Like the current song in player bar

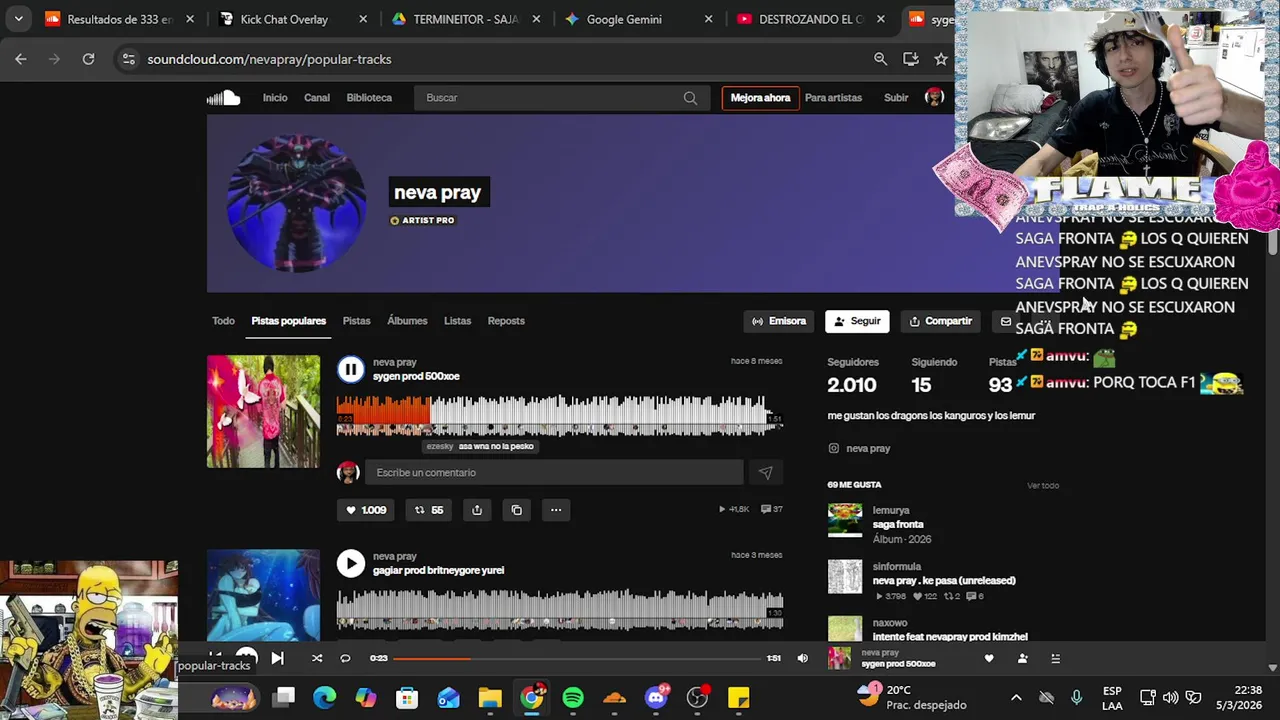click(x=989, y=658)
